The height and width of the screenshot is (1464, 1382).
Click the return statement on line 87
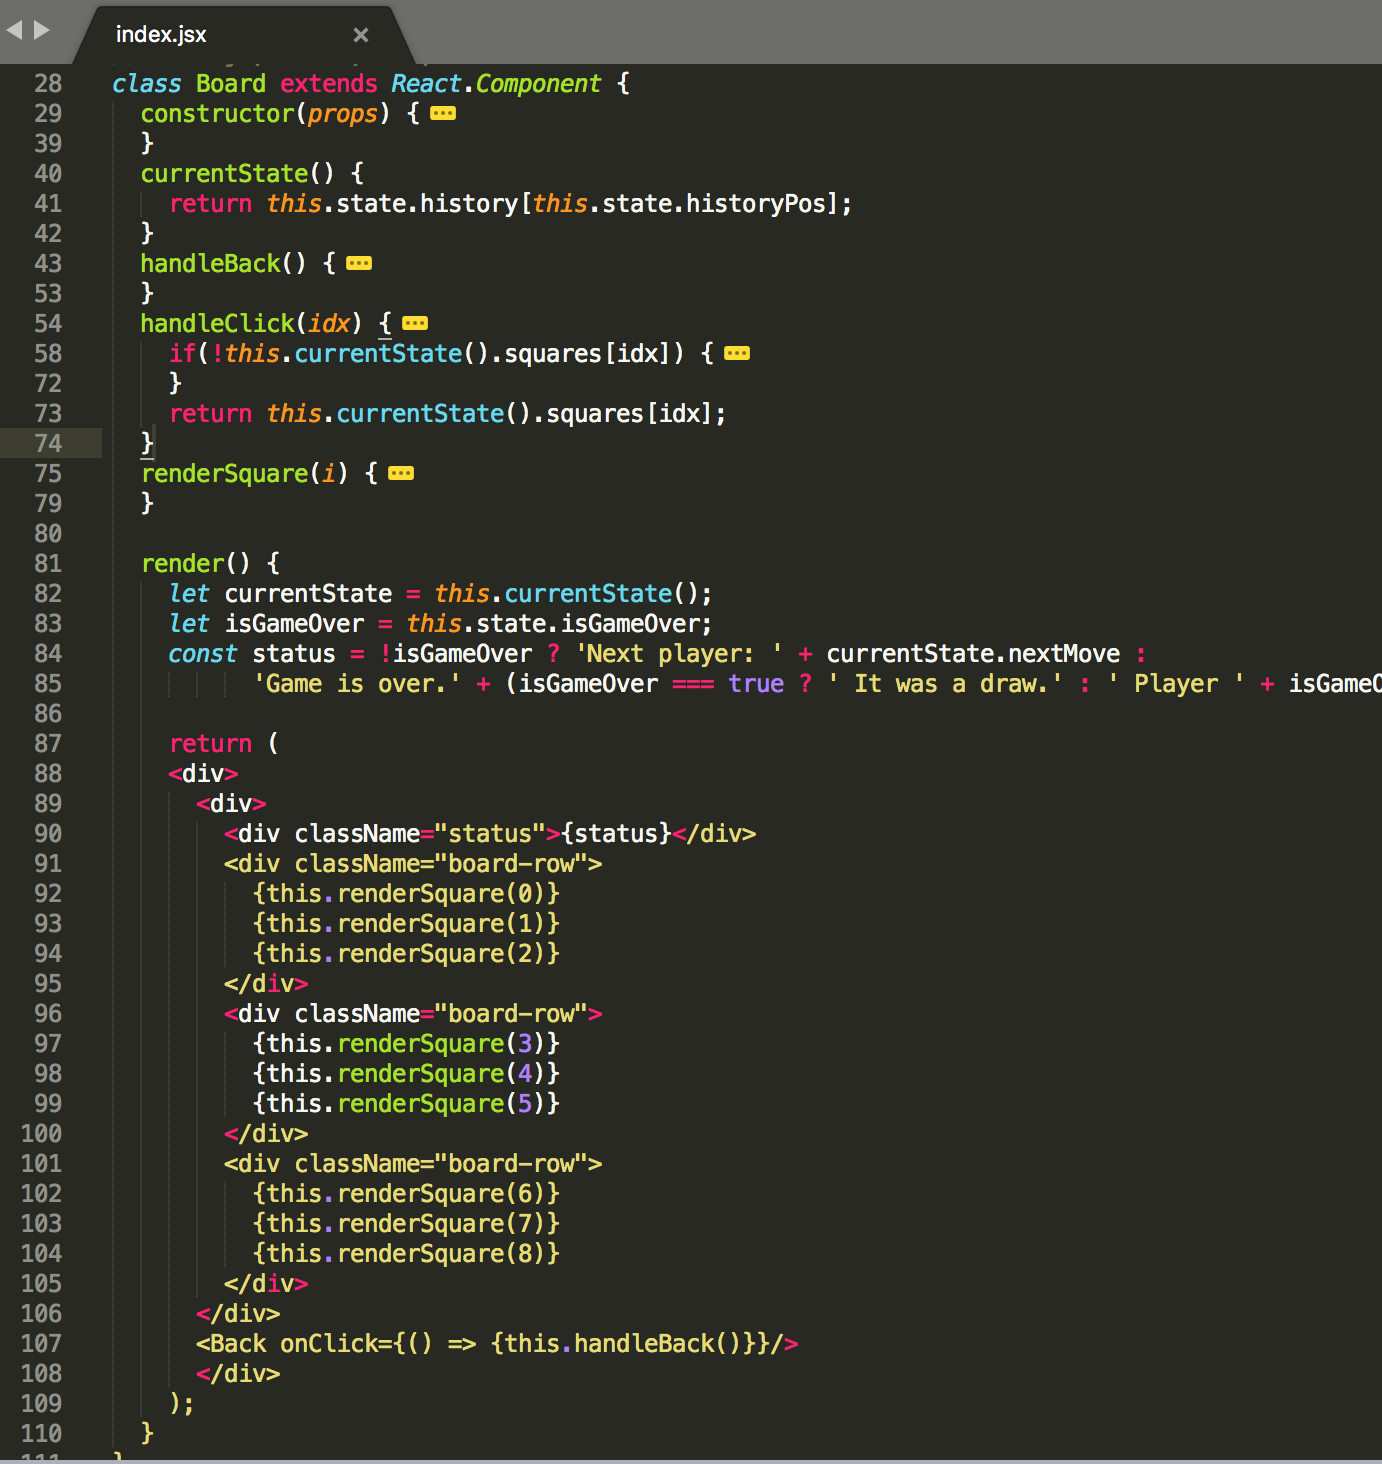210,743
